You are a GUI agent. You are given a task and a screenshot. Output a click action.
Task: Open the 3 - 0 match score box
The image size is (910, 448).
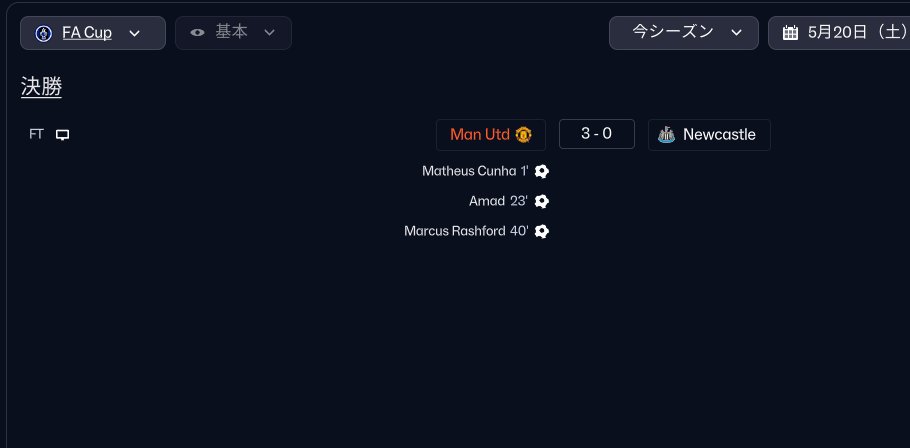(x=597, y=134)
